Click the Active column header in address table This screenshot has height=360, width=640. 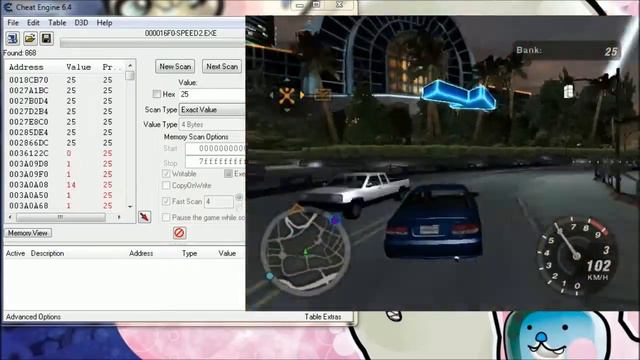tap(15, 253)
